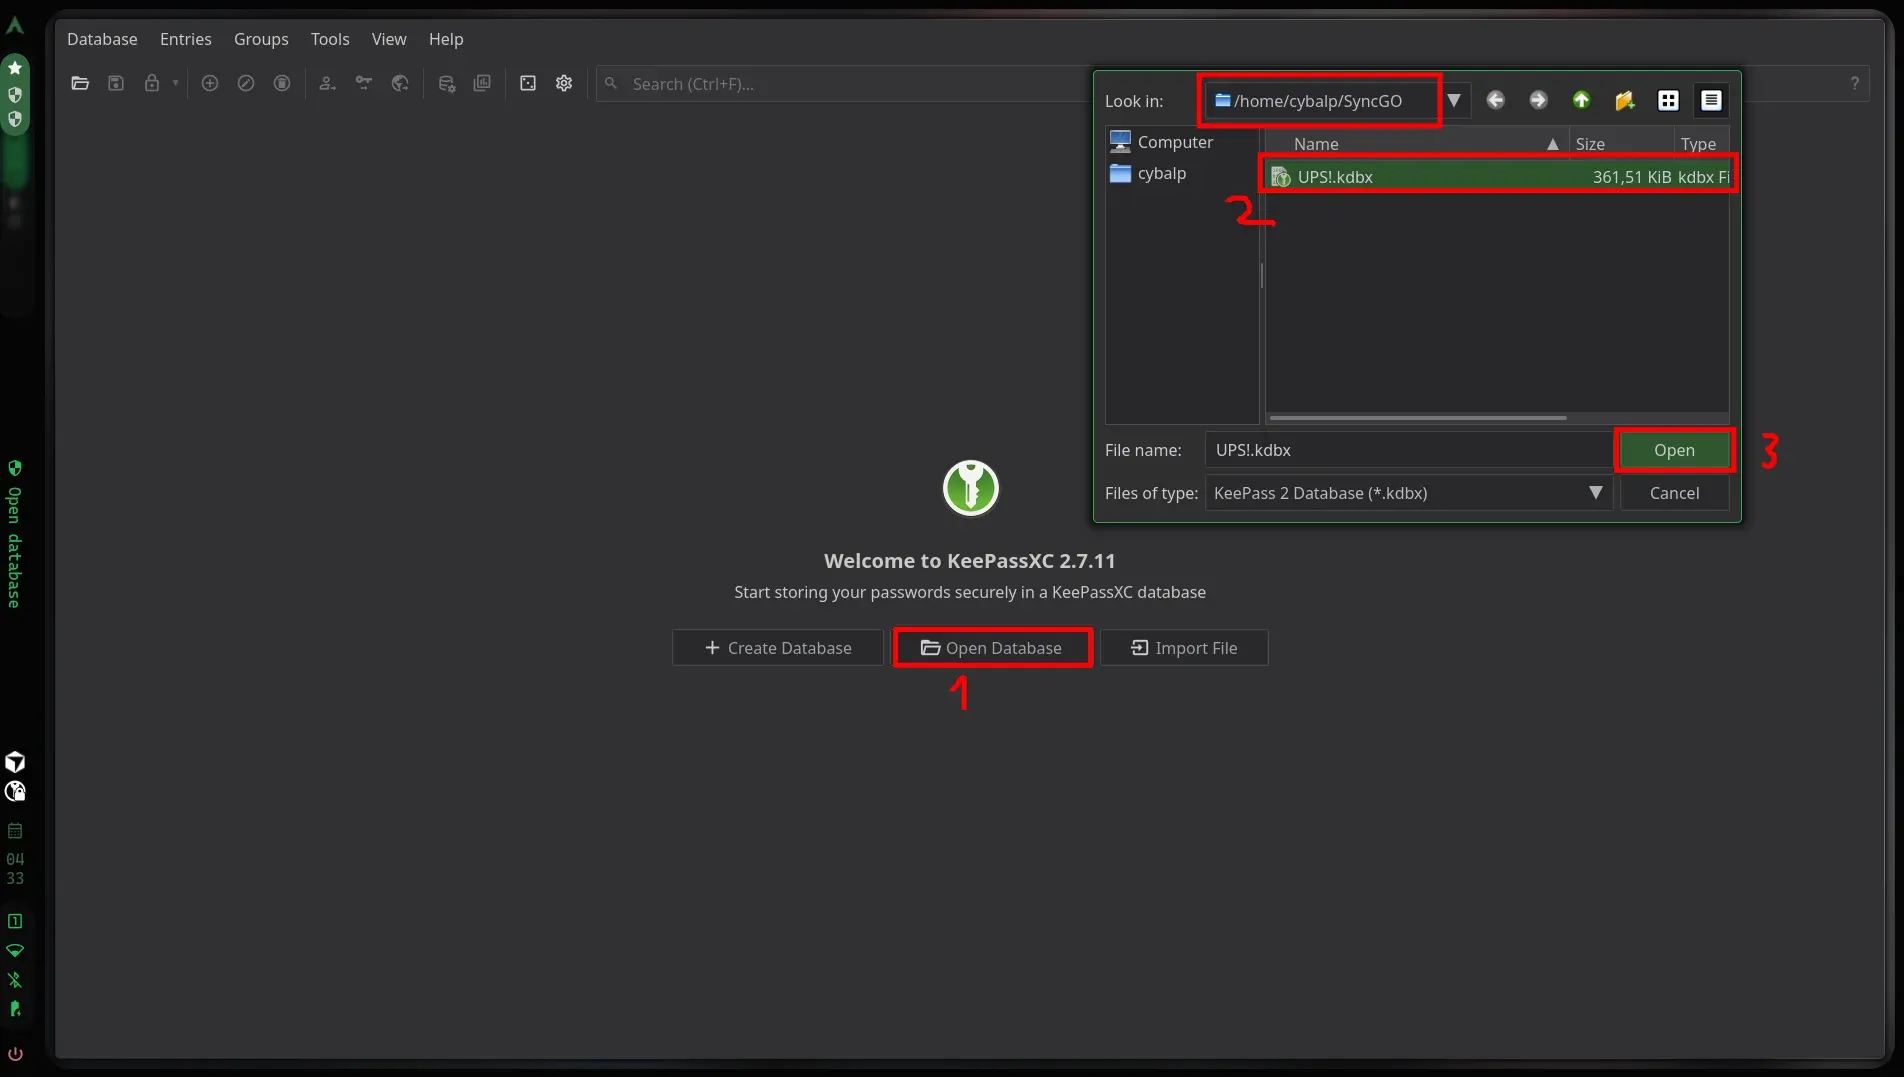Screen dimensions: 1904x1077
Task: Open the Groups menu
Action: coord(261,39)
